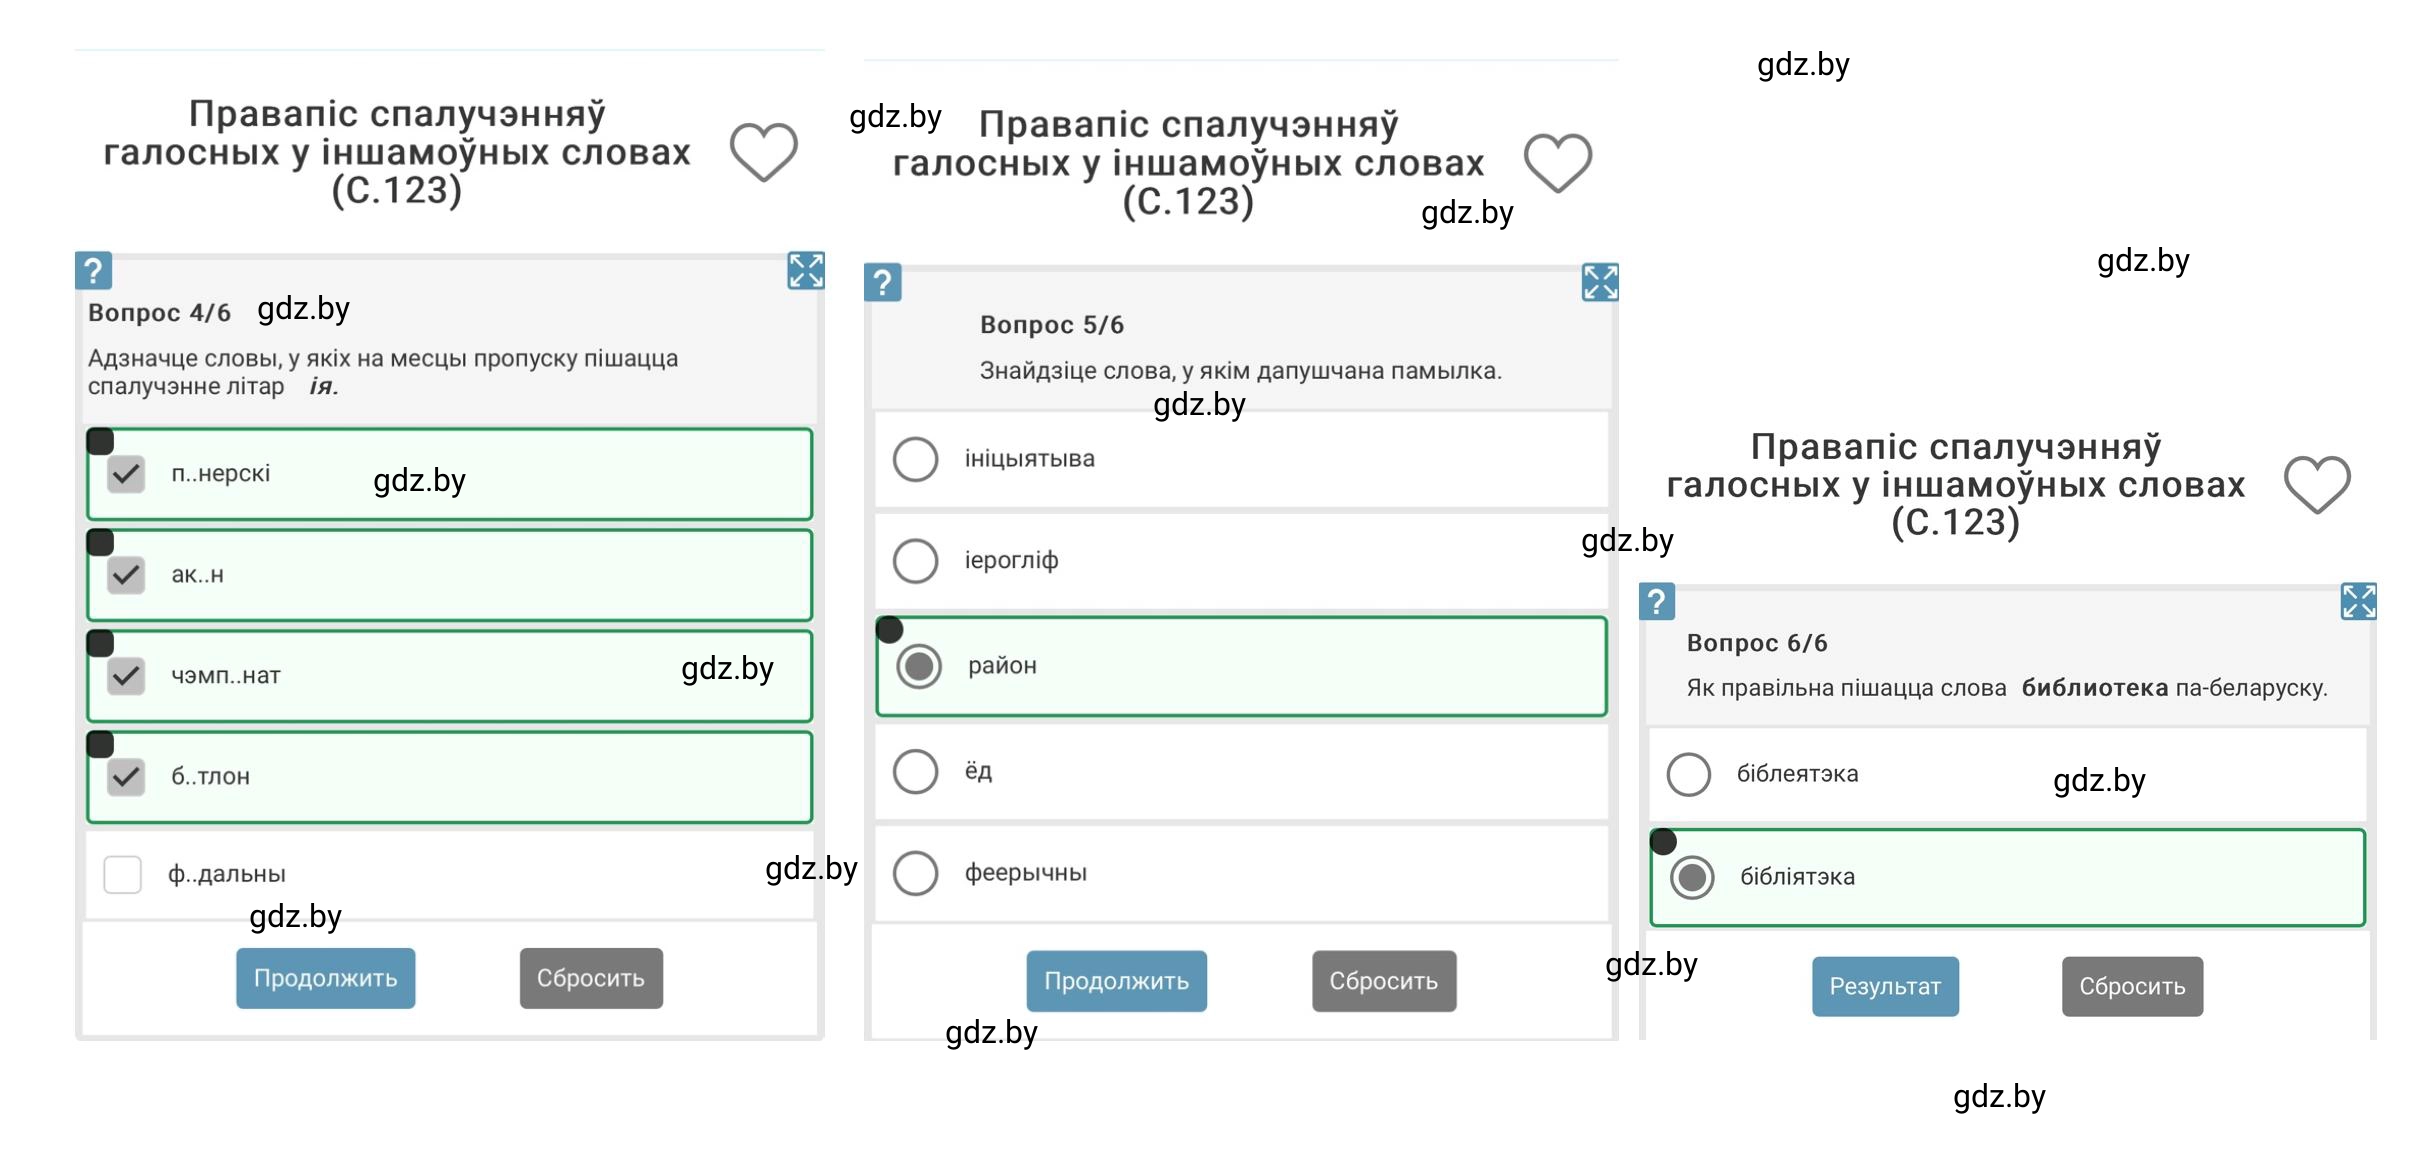Check the ф..дальны checkbox
Image resolution: width=2436 pixels, height=1149 pixels.
(x=123, y=874)
